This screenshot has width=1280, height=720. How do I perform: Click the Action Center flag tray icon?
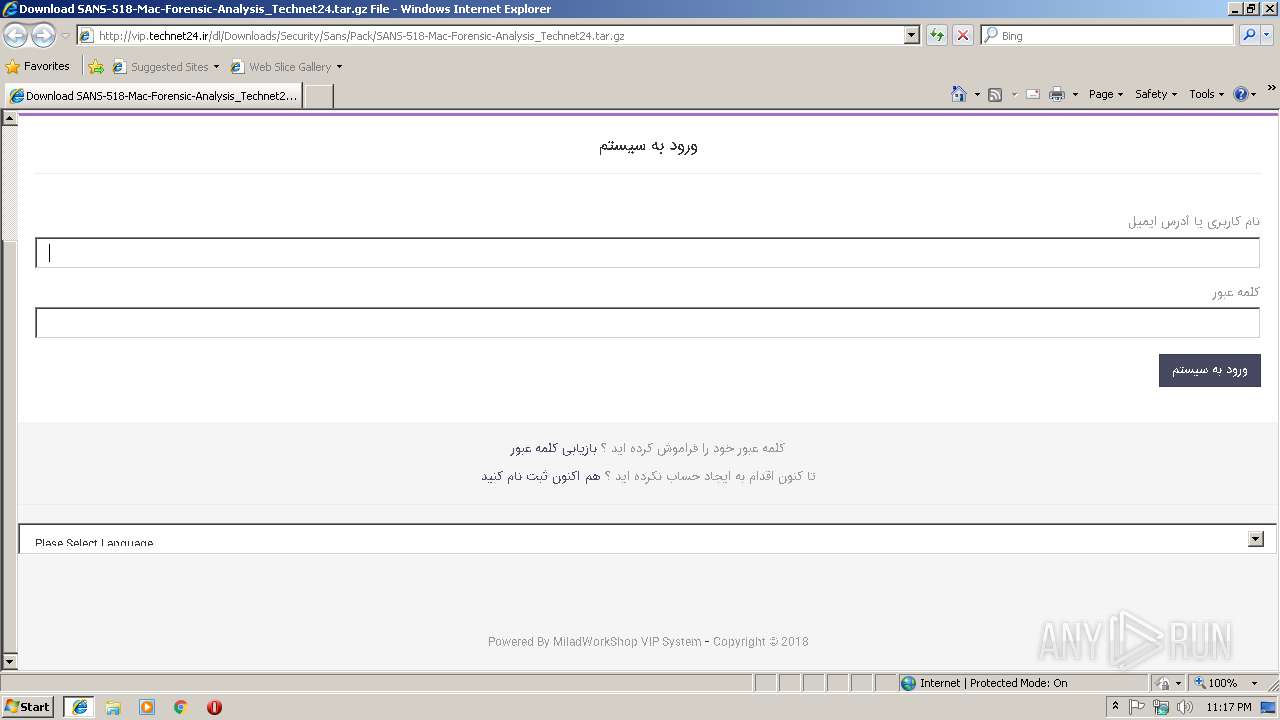point(1137,707)
